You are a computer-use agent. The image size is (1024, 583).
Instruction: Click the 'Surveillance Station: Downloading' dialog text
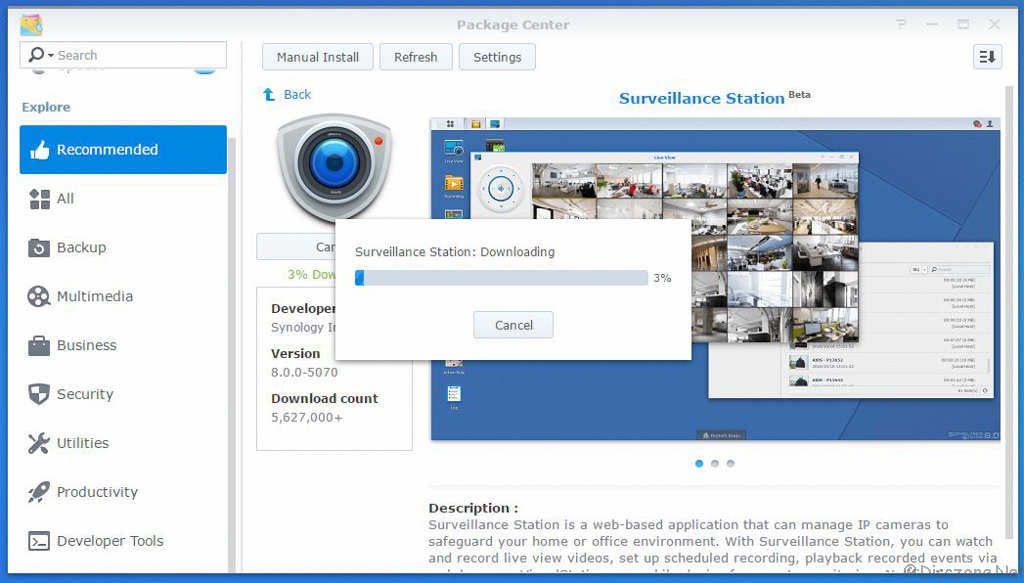click(x=455, y=252)
